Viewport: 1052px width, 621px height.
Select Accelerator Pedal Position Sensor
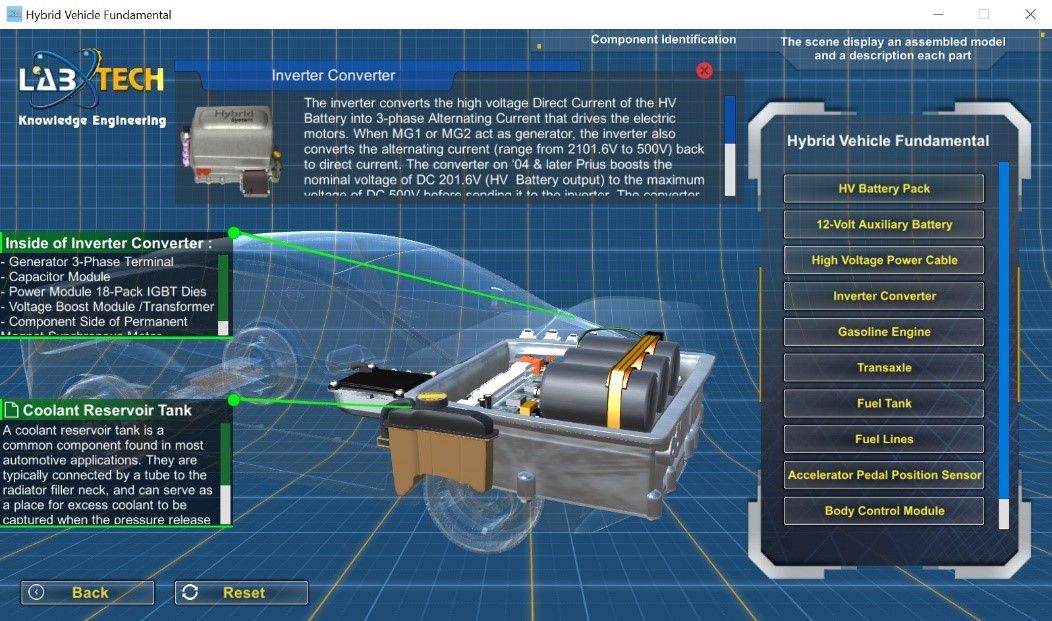point(883,475)
